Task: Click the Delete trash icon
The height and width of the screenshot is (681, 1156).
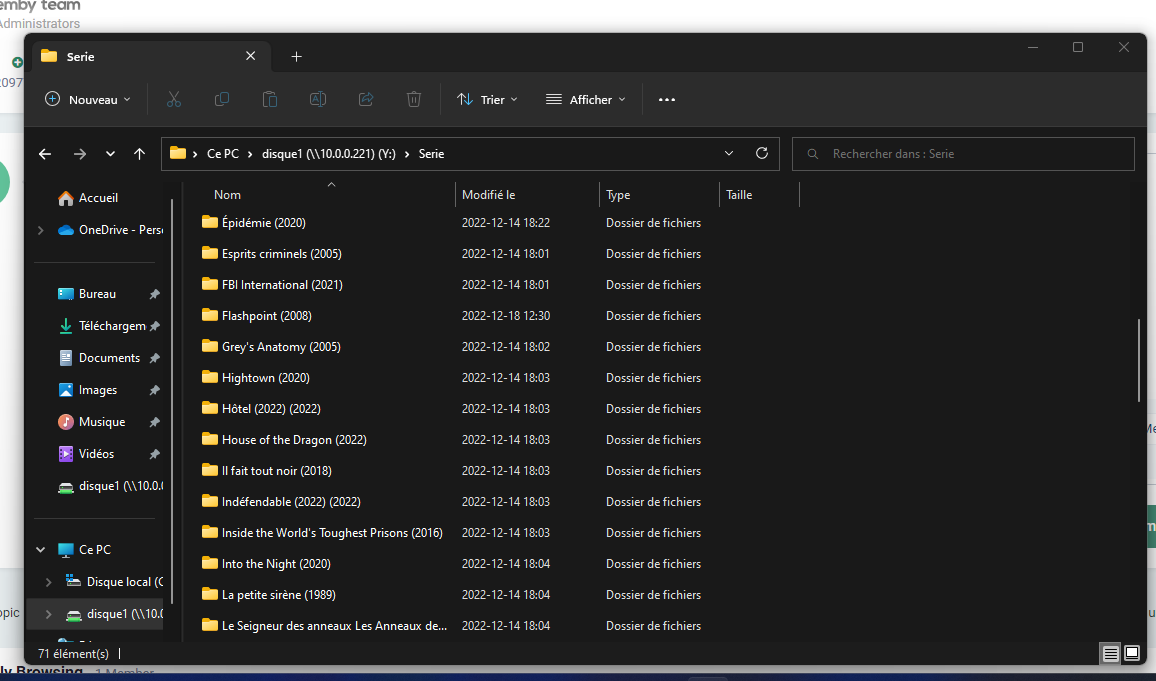Action: tap(414, 99)
